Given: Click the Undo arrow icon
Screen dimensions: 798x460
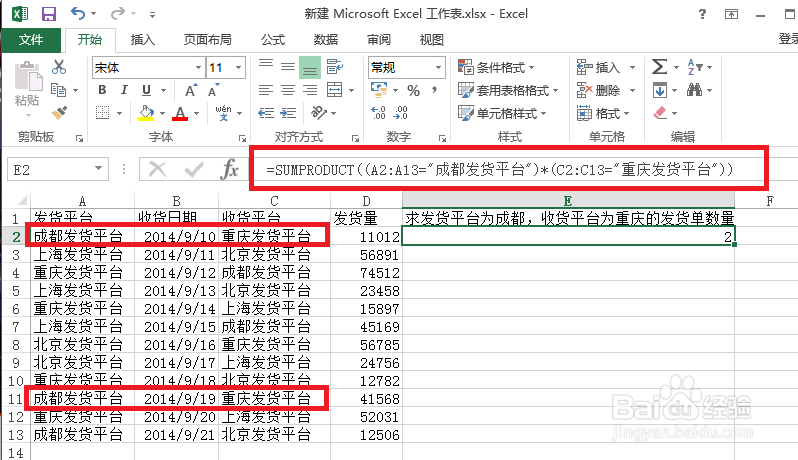Looking at the screenshot, I should (x=78, y=13).
